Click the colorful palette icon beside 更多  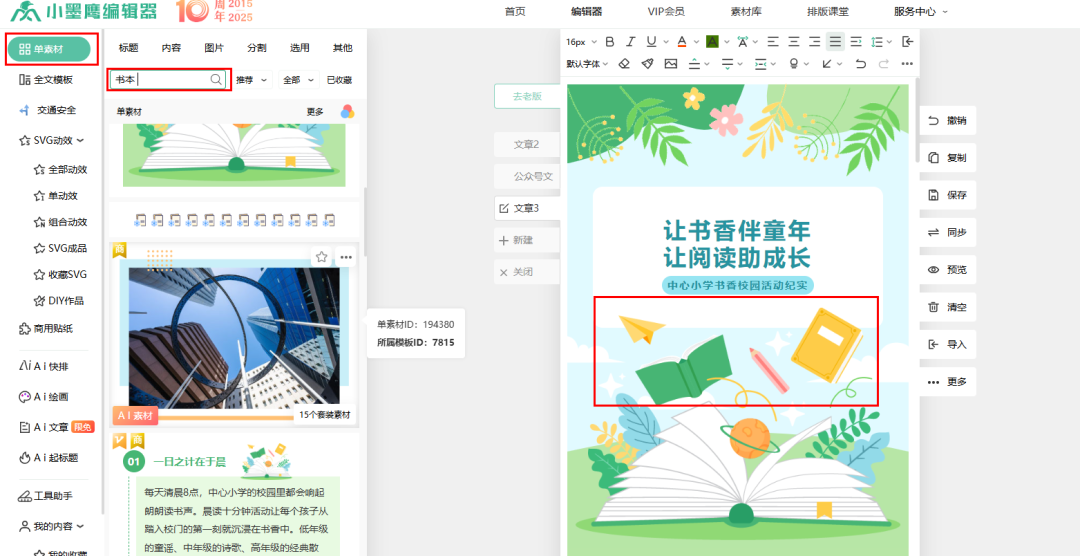coord(347,111)
